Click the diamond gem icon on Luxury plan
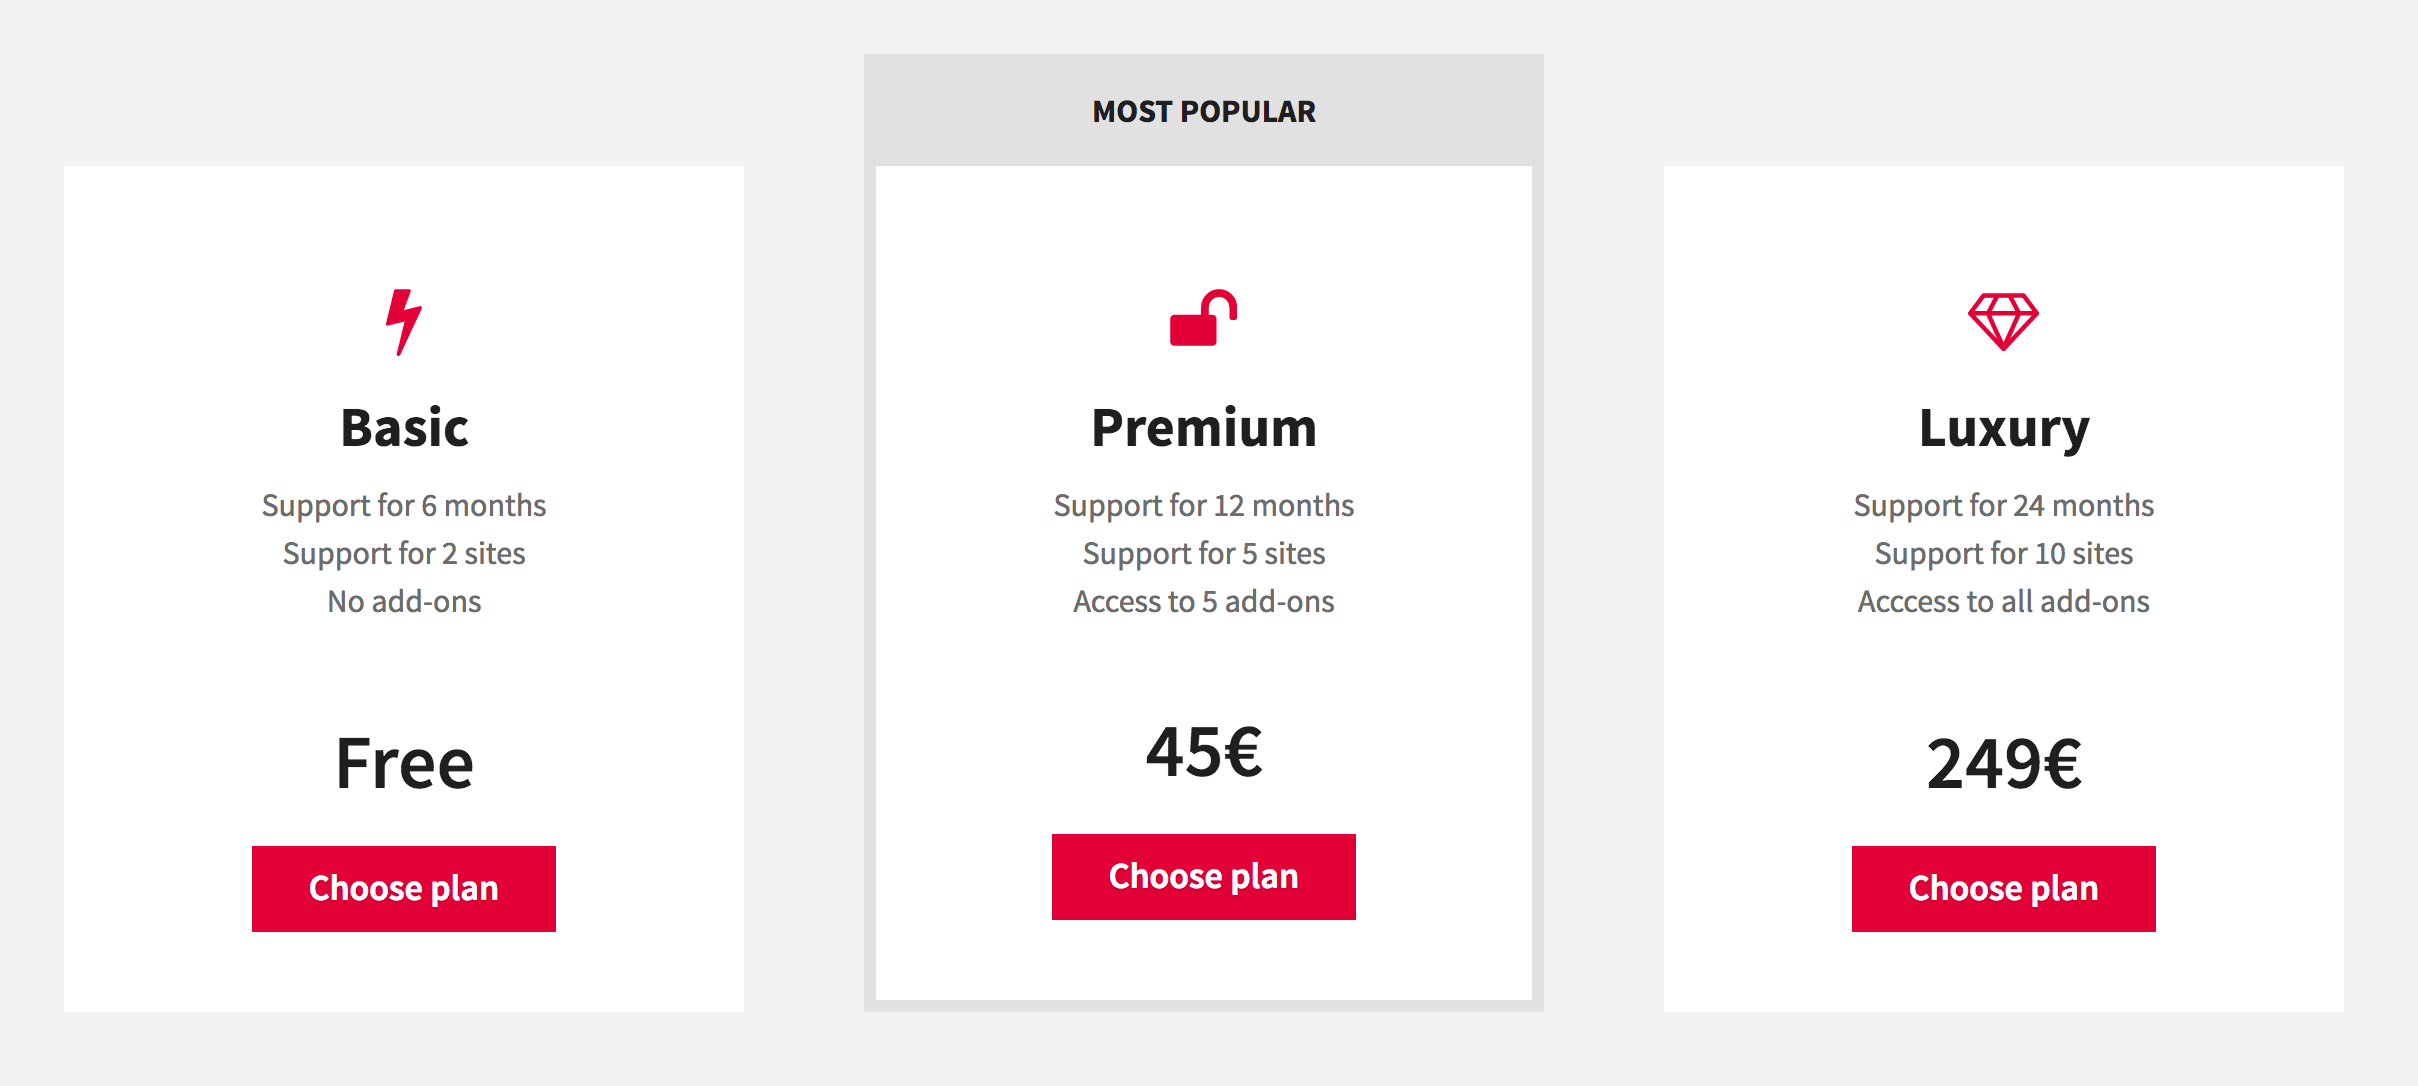Screen dimensions: 2418x1086 click(x=2003, y=321)
